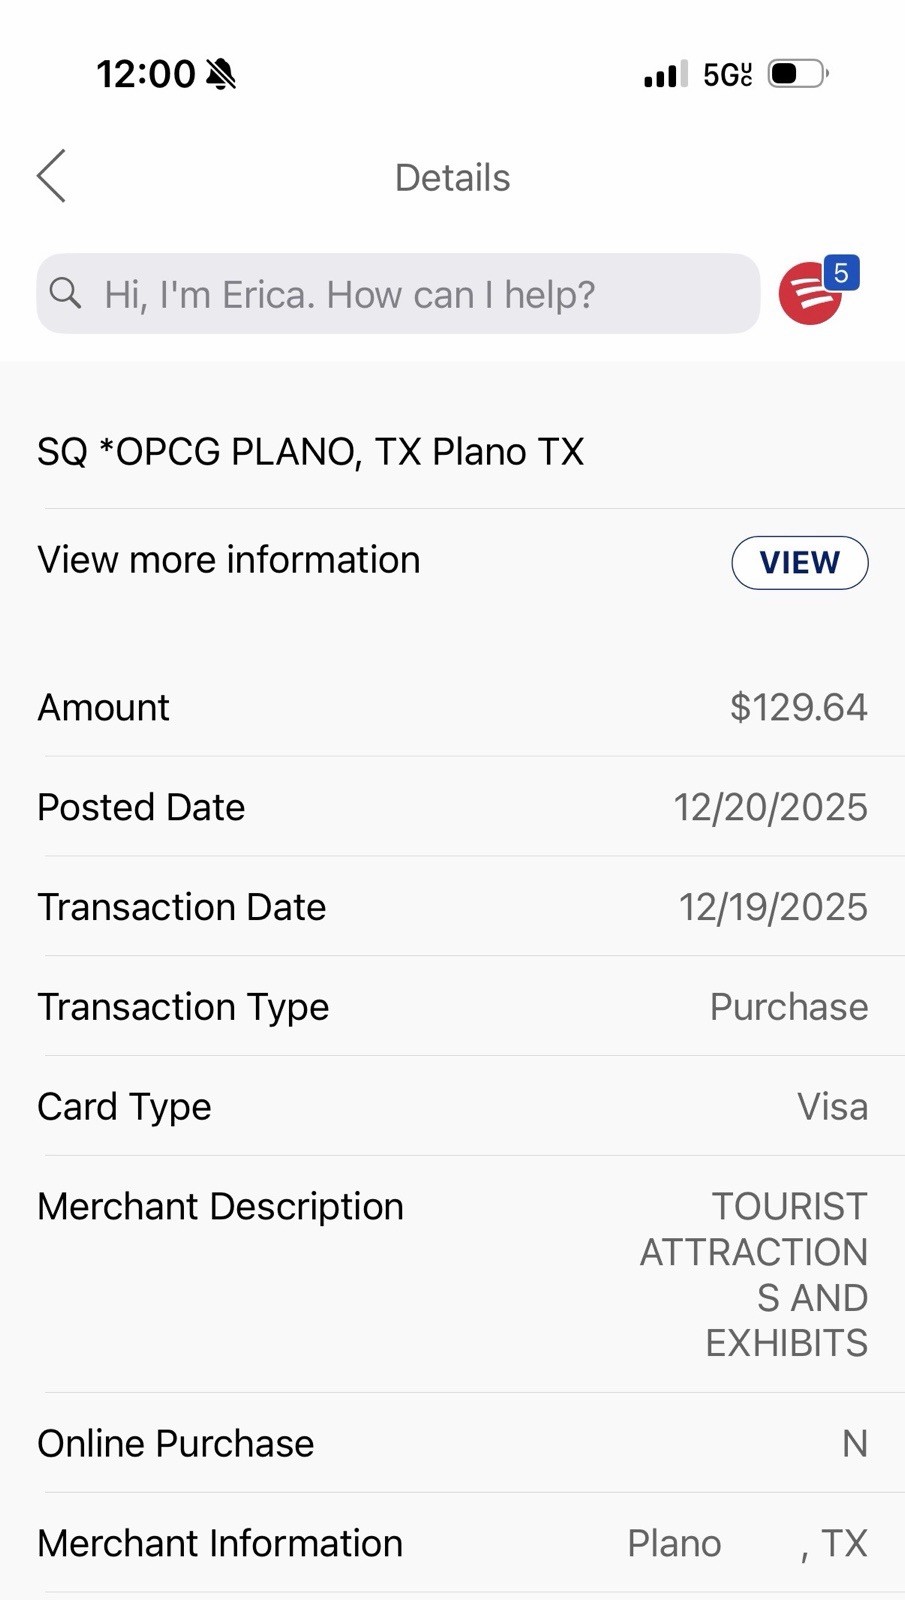Open the Erica assistant flag icon
Screen dimensions: 905x1600
coord(809,296)
